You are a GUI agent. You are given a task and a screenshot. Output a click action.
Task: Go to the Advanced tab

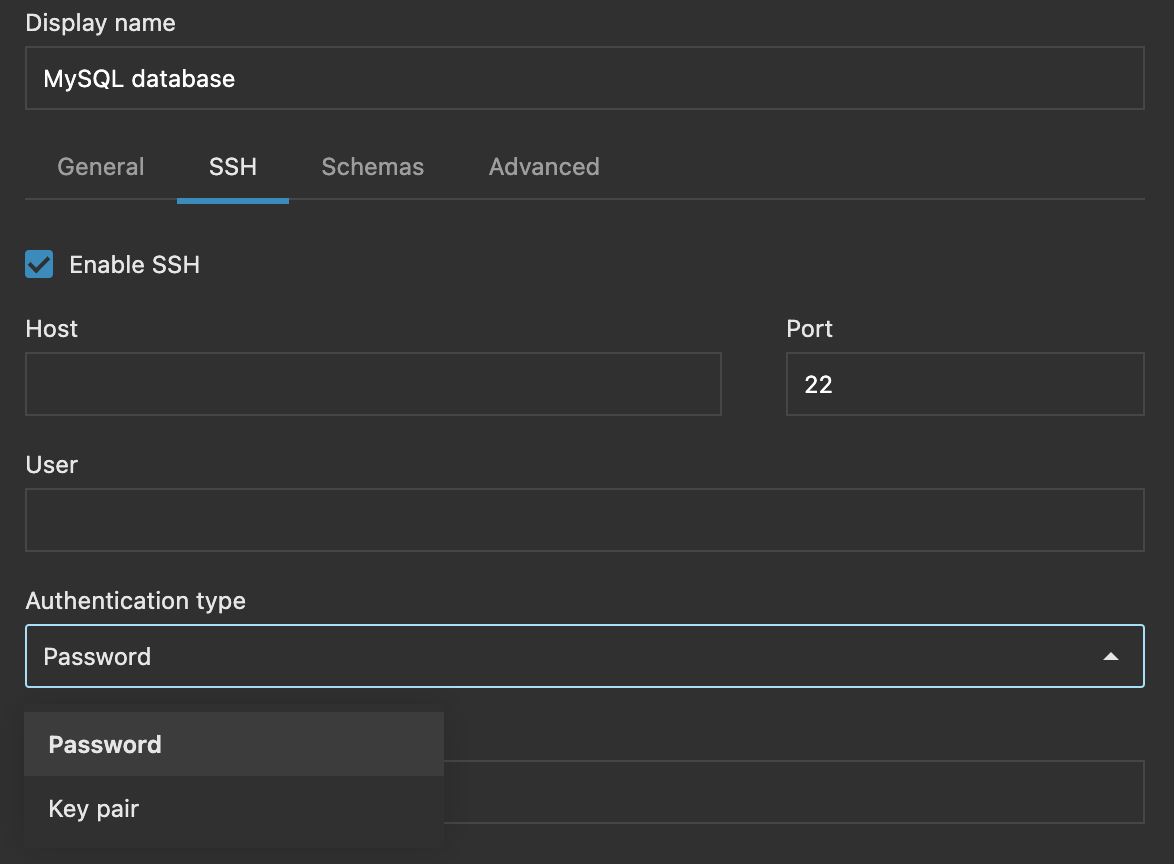544,167
